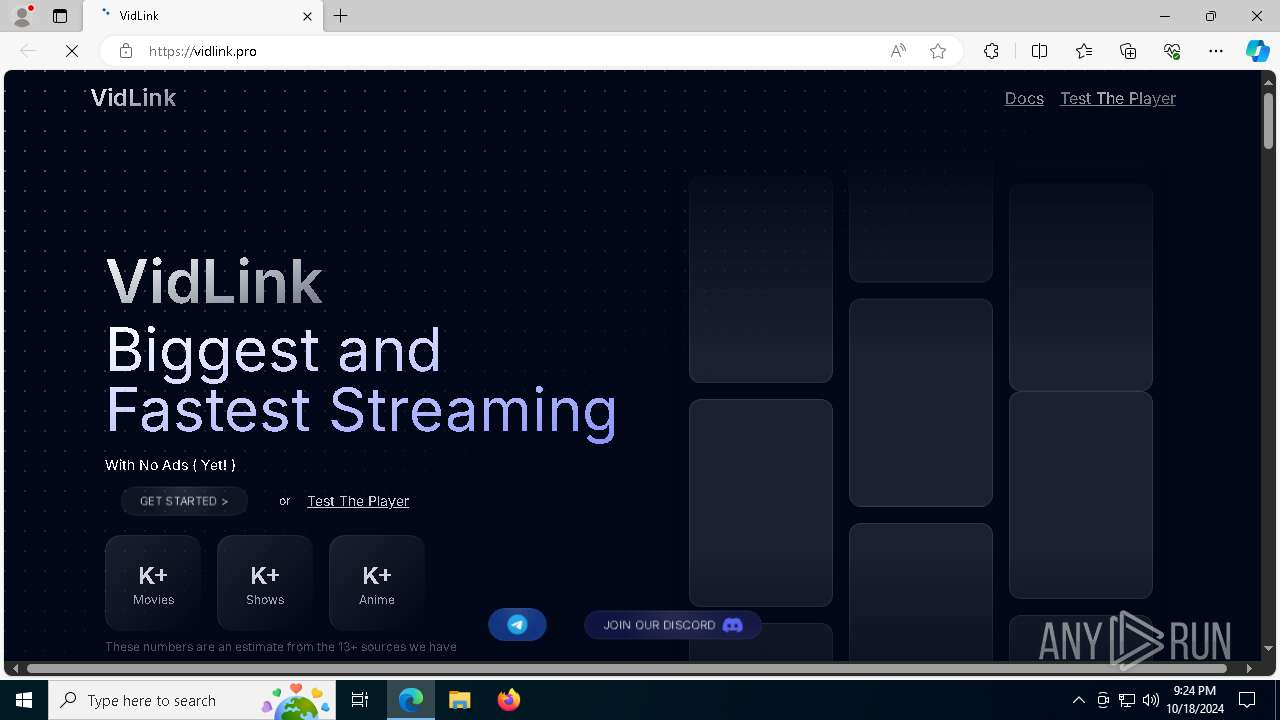Open the Docs link in header

coord(1024,98)
